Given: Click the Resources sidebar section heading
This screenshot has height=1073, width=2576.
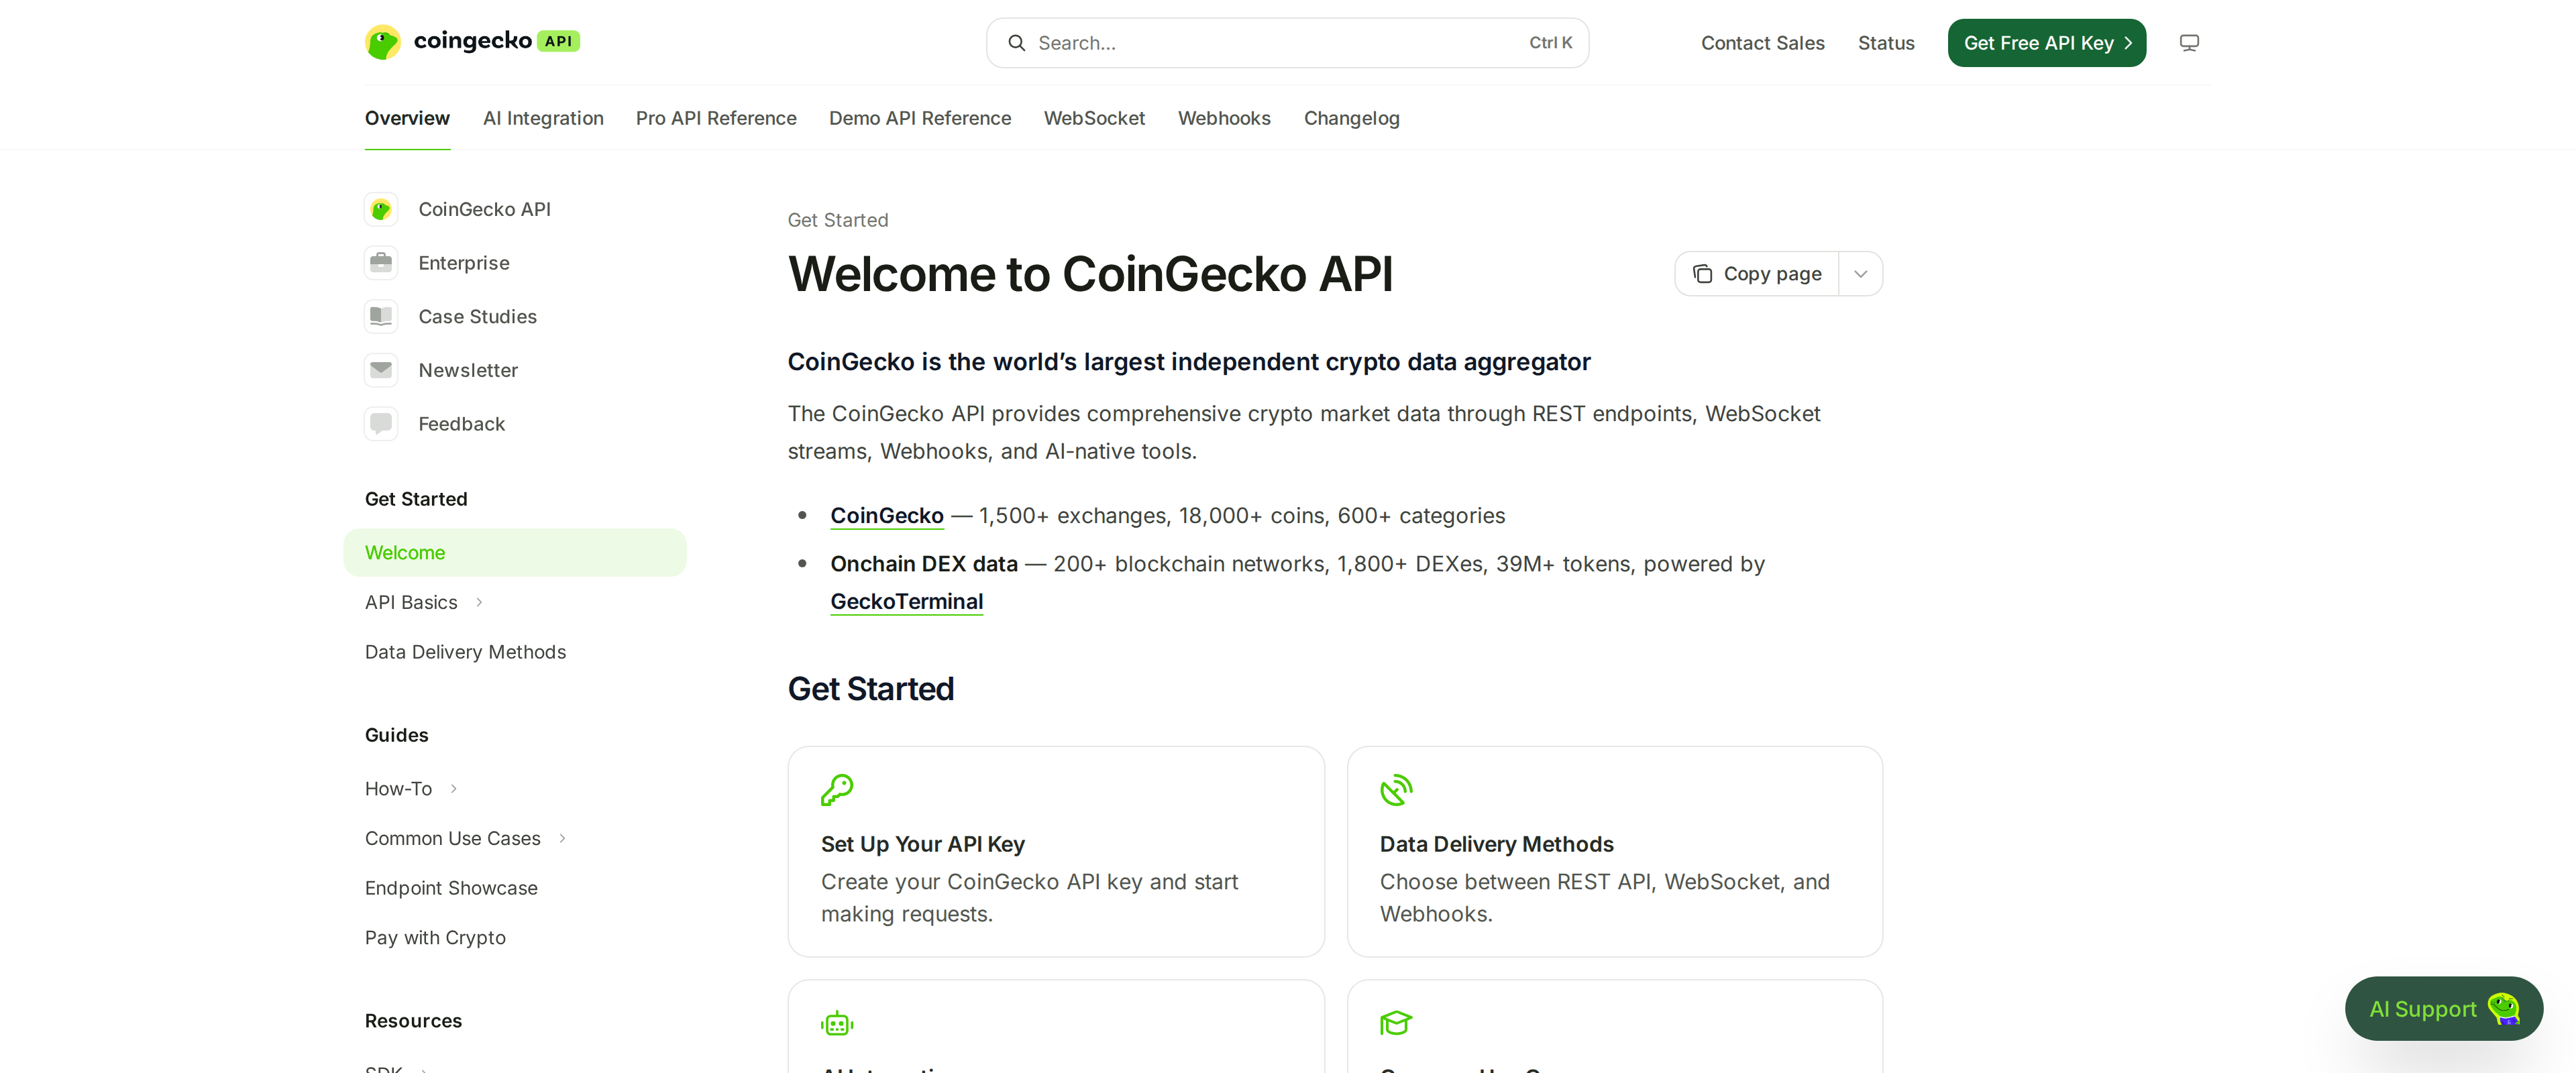Looking at the screenshot, I should 413,1021.
